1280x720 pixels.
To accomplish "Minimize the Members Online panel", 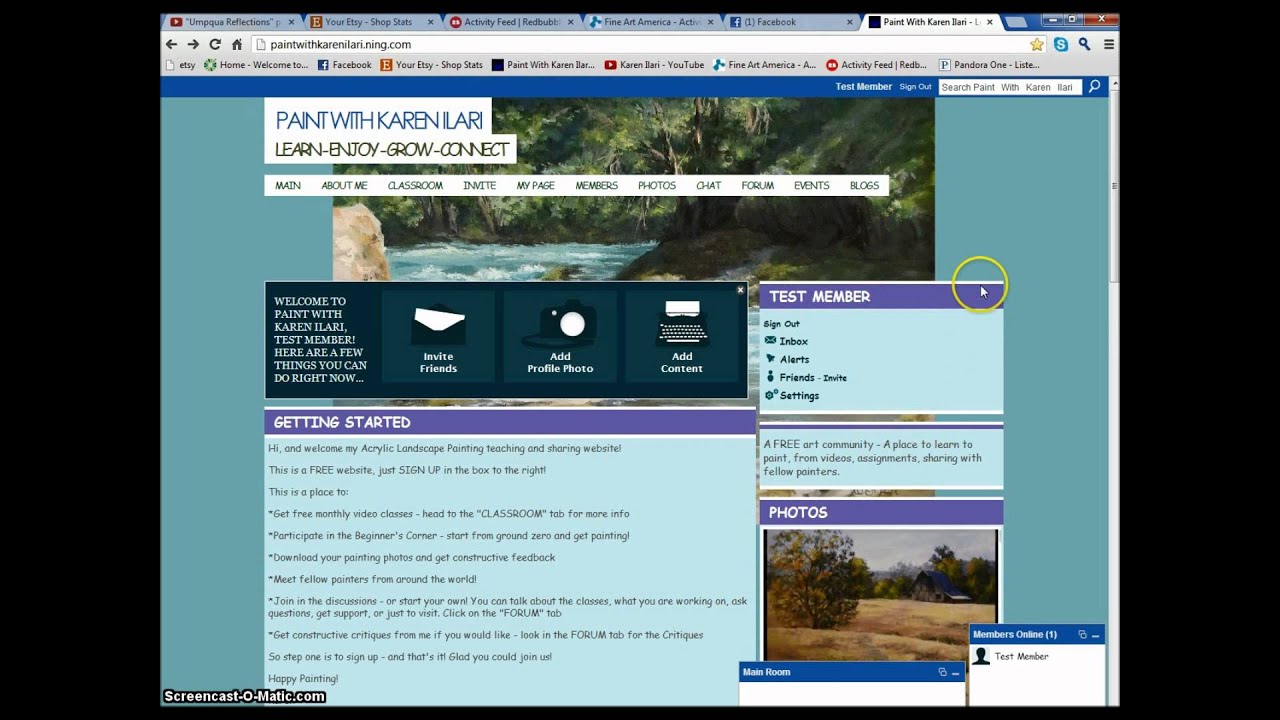I will click(x=1095, y=634).
